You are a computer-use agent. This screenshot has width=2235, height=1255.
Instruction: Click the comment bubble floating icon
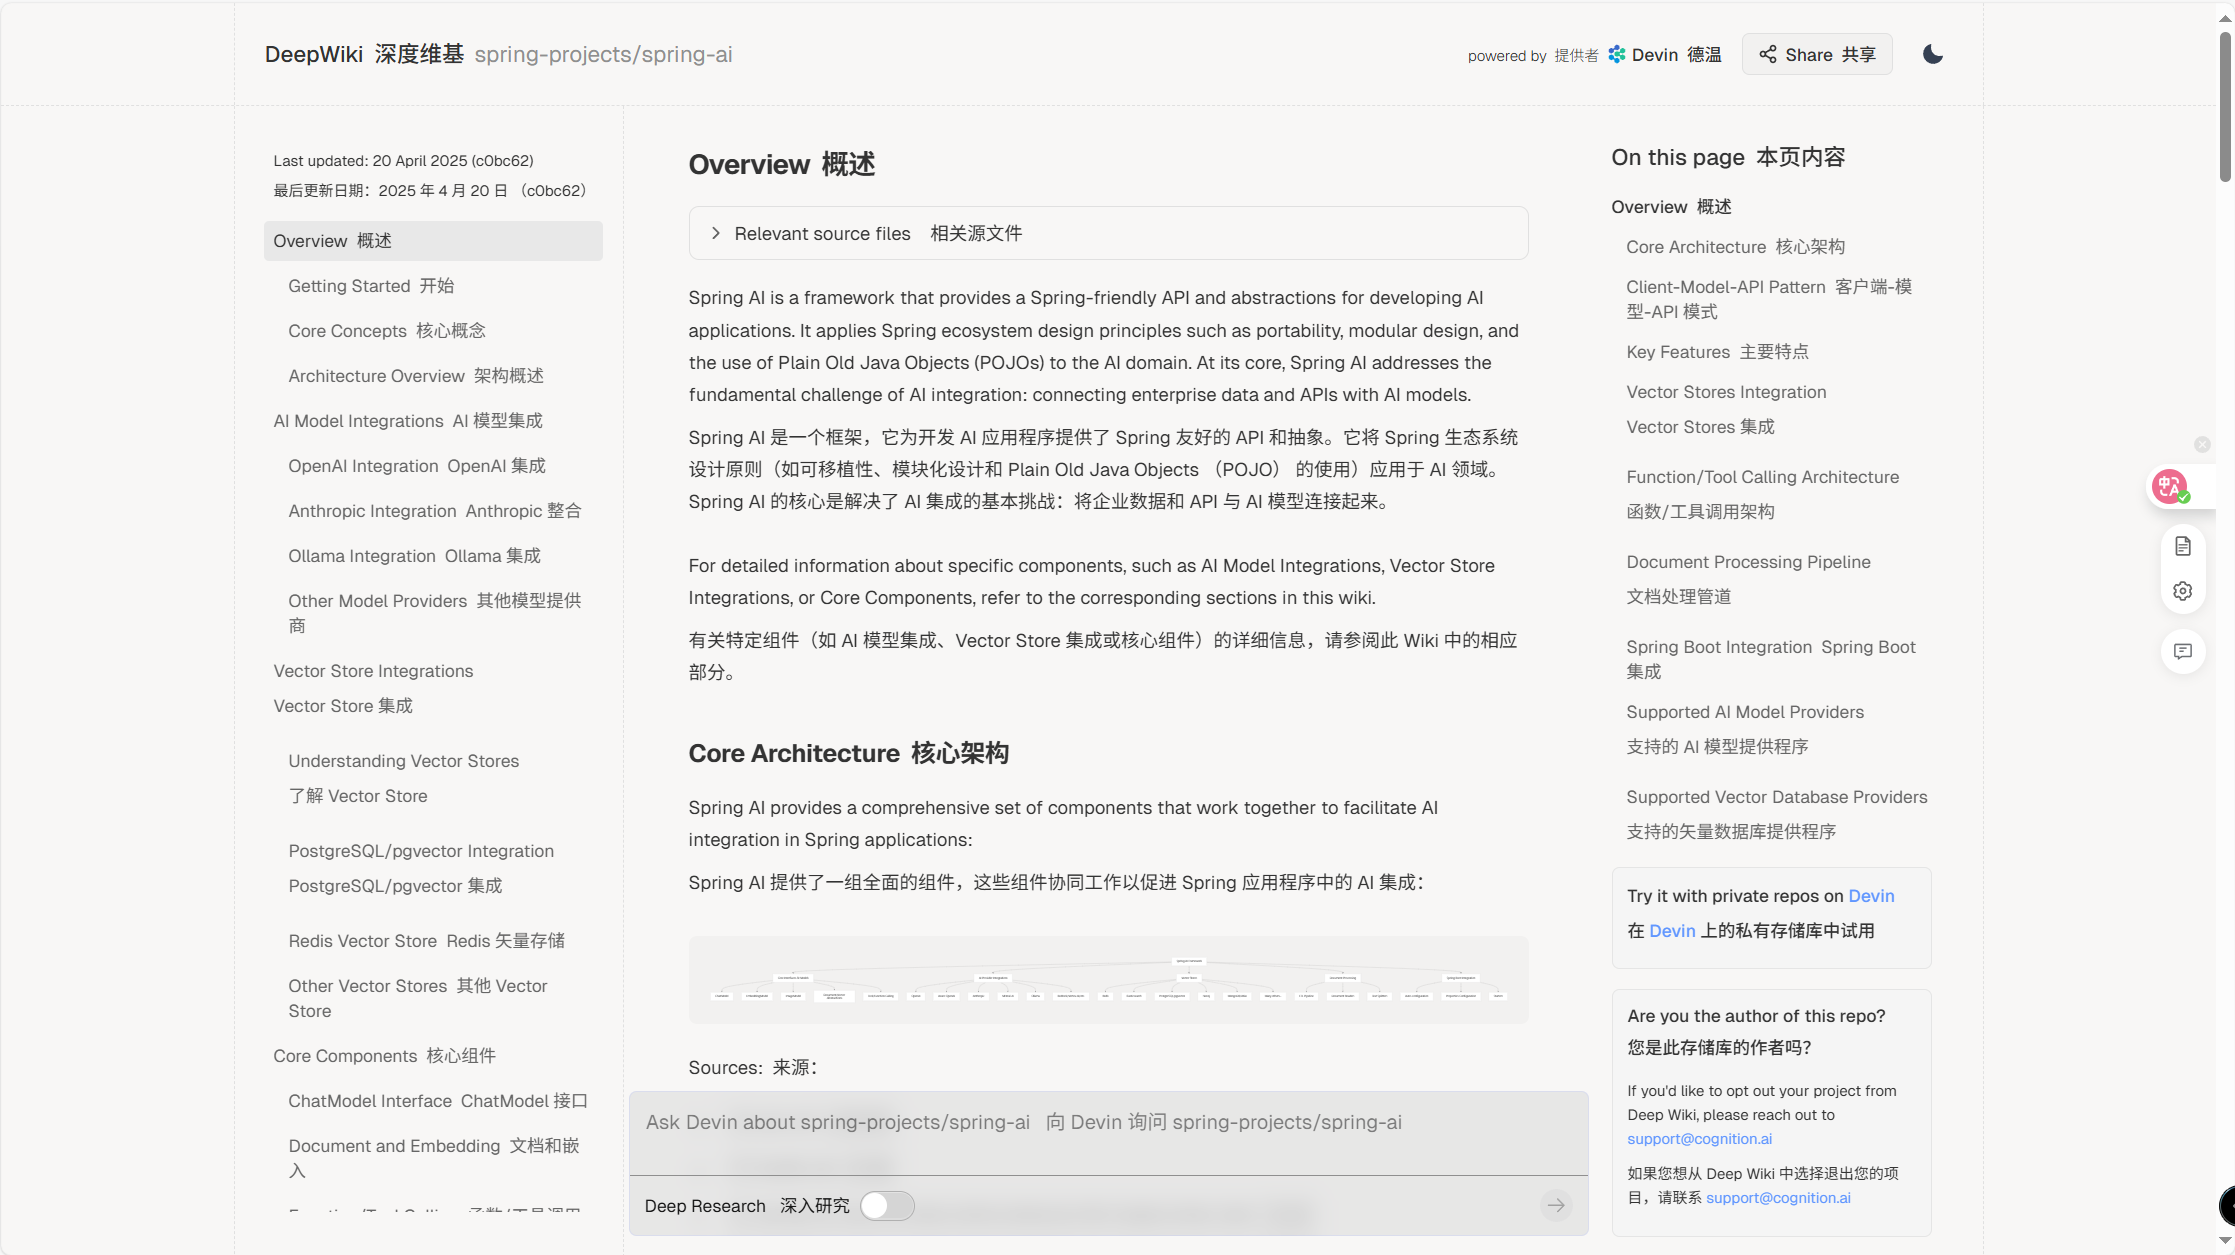coord(2182,651)
